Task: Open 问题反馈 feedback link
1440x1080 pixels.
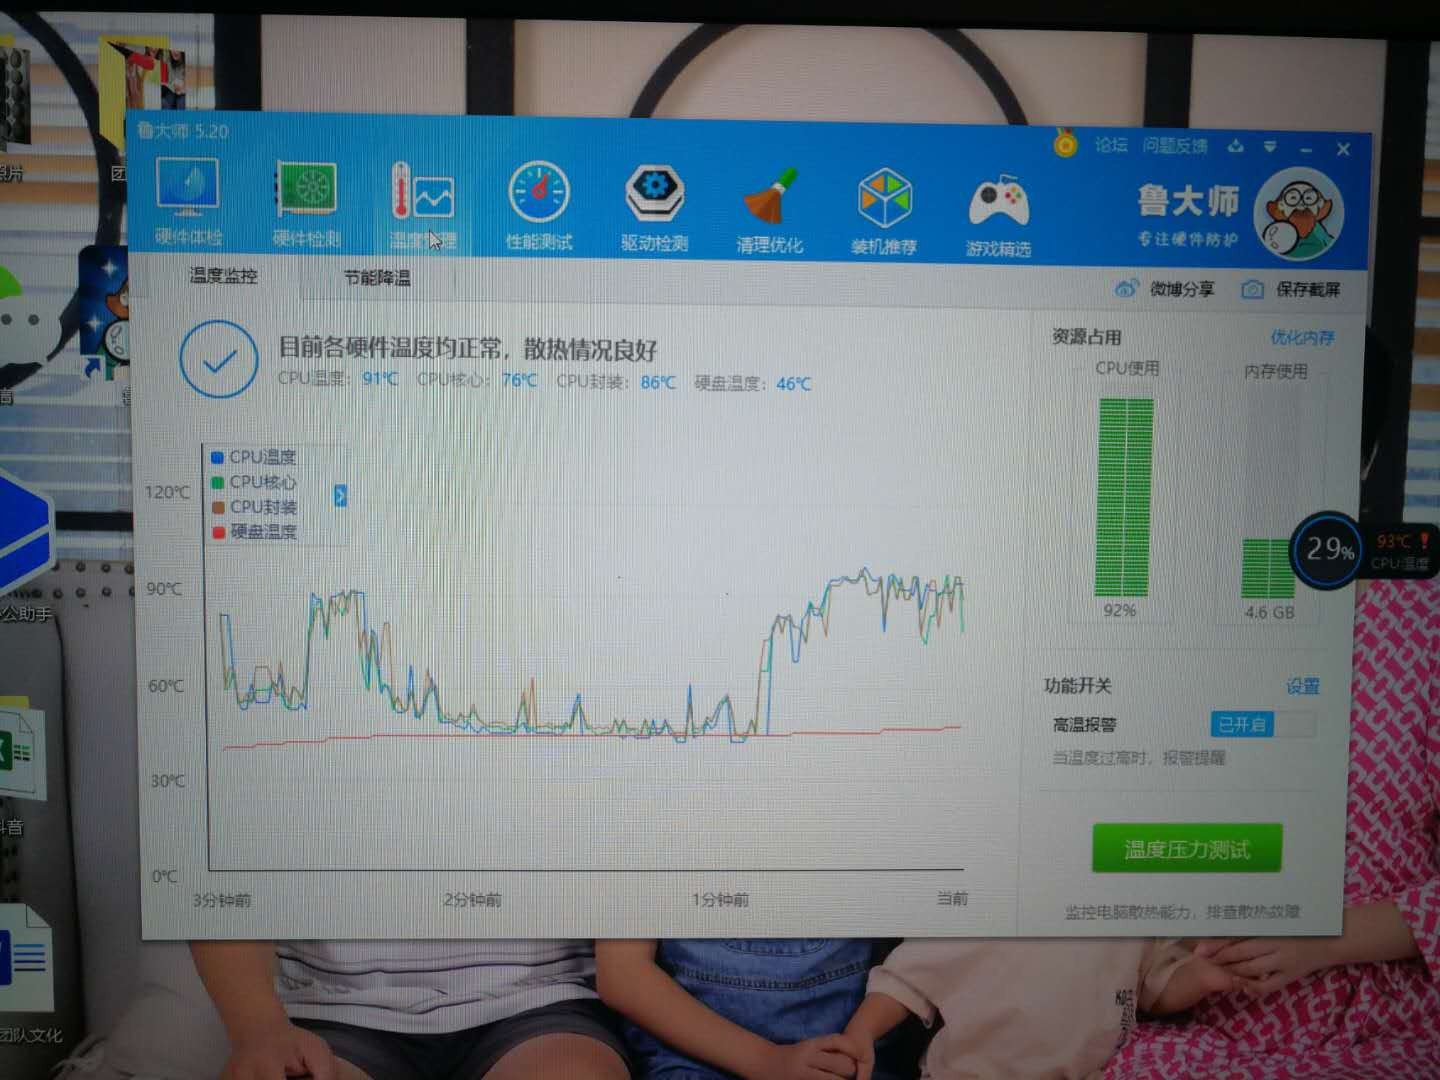Action: click(x=1175, y=146)
